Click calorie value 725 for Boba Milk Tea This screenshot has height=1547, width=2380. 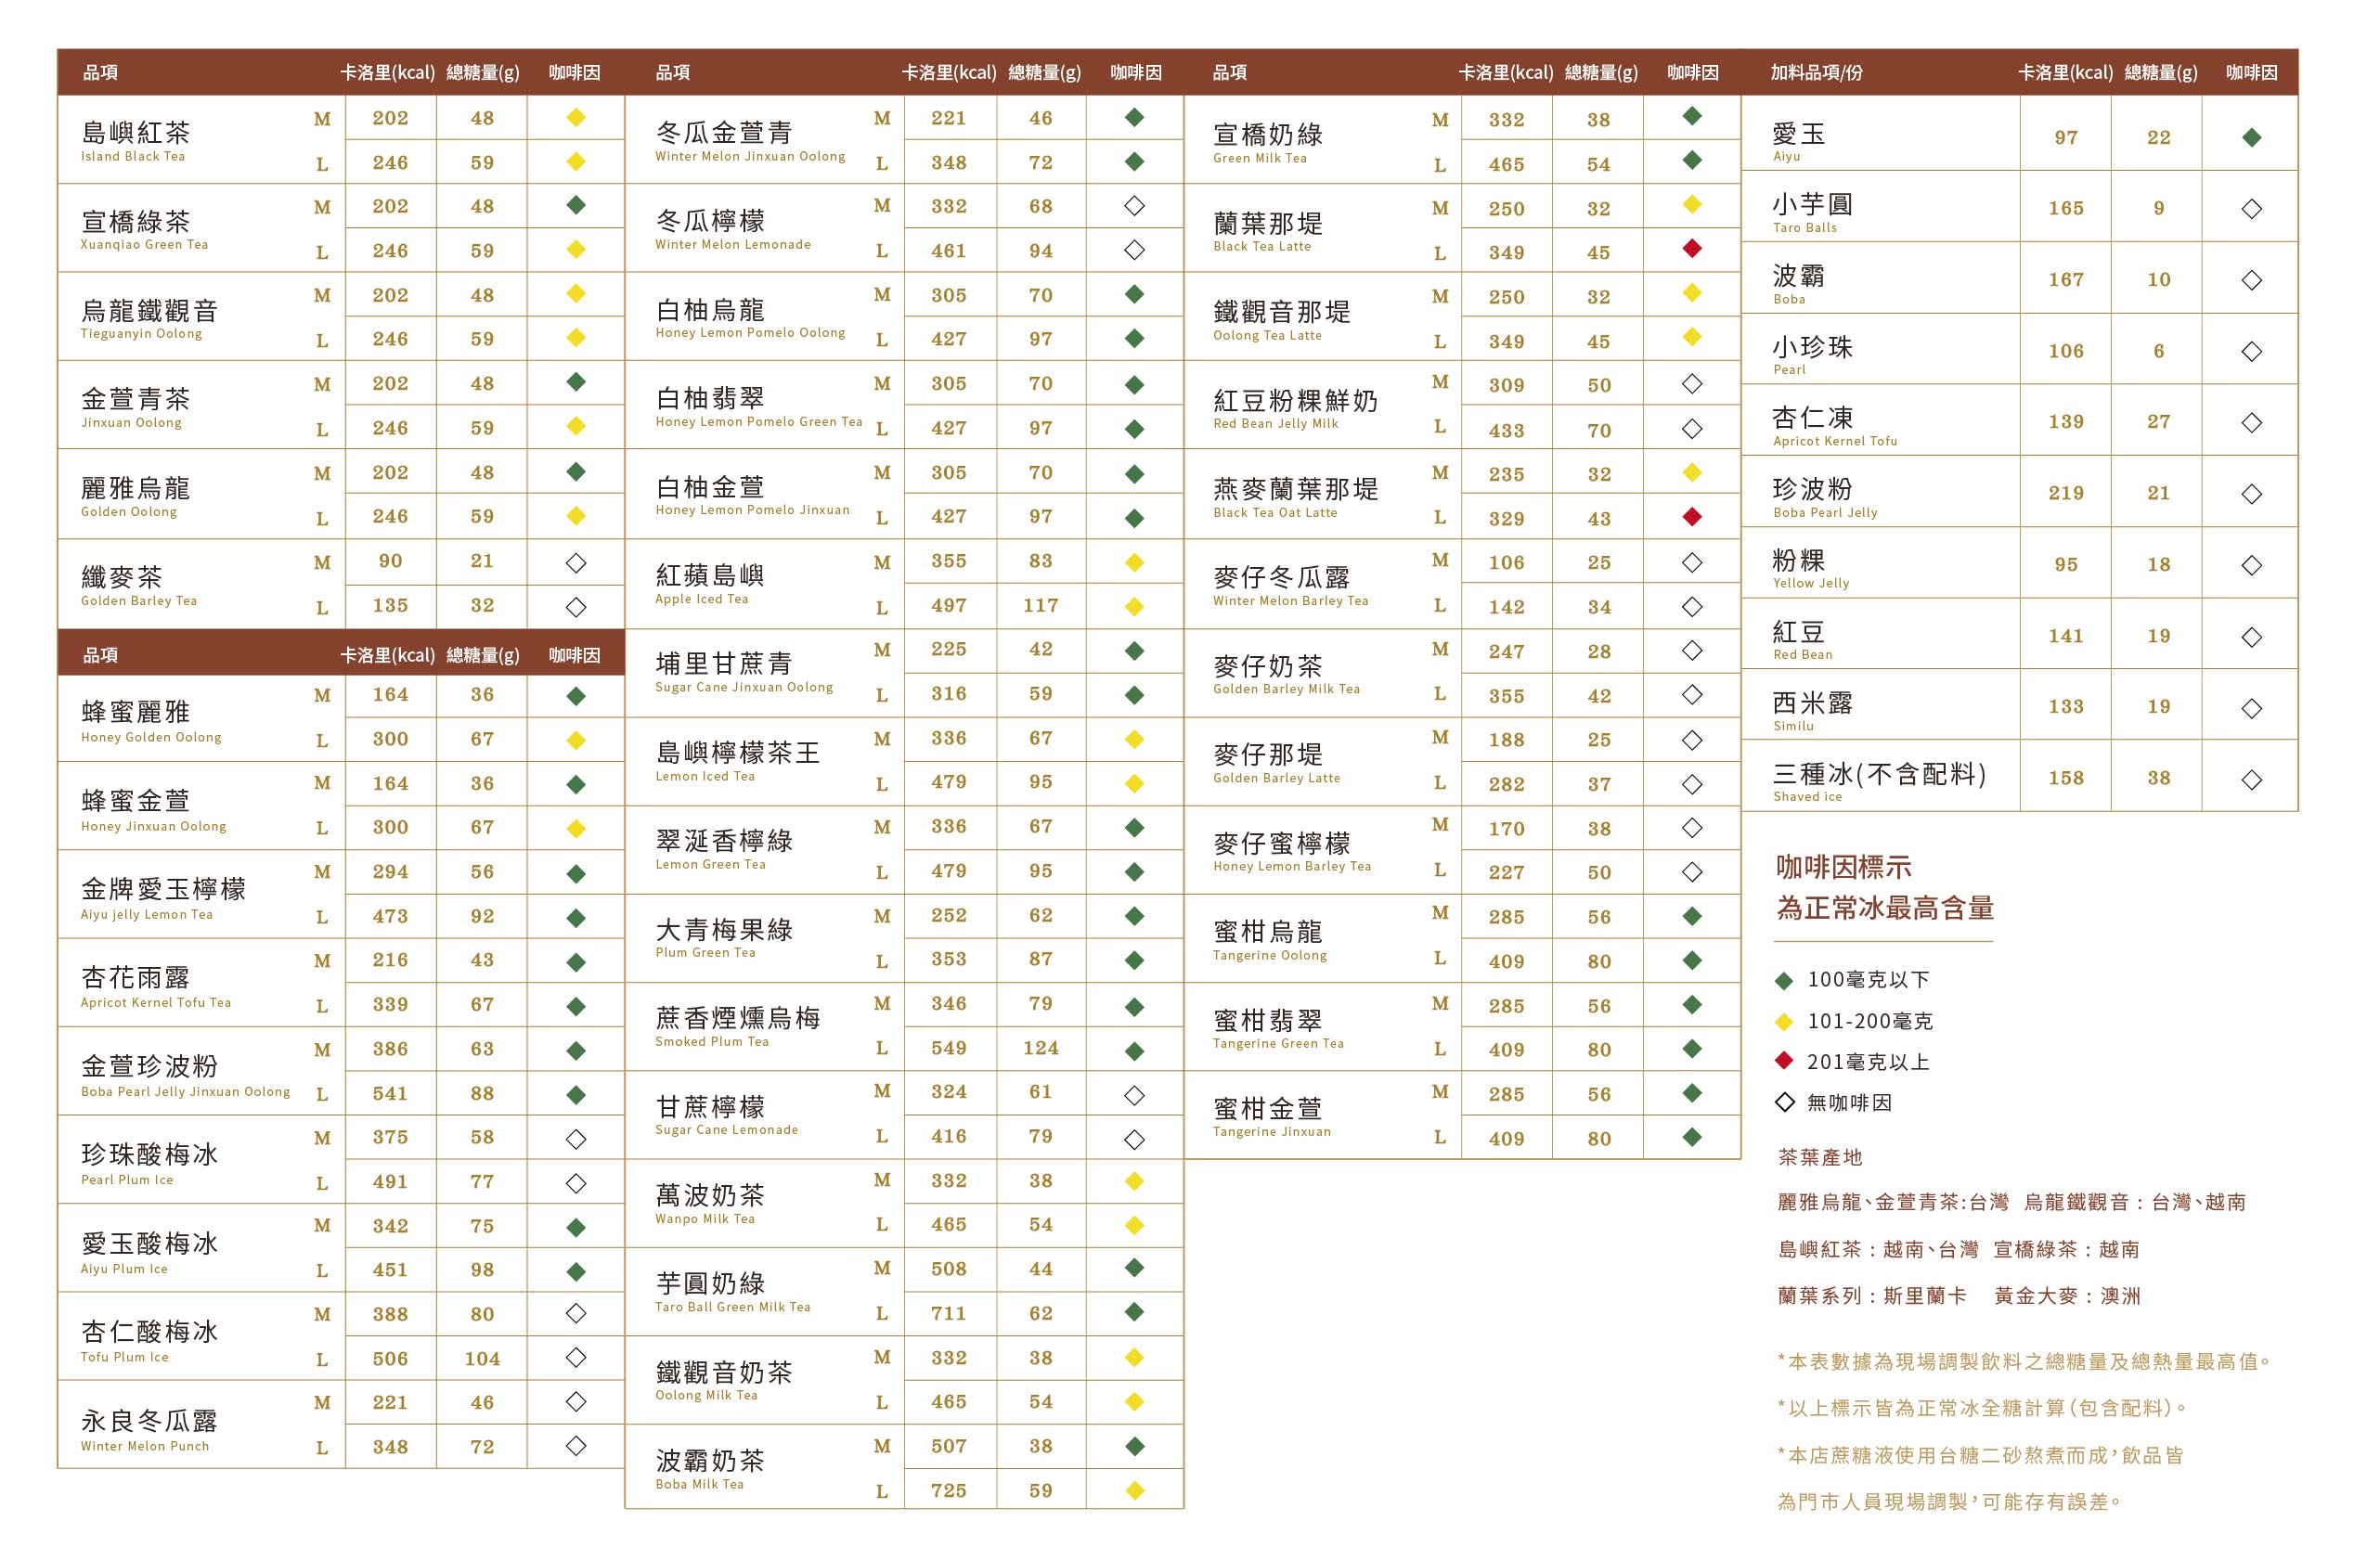(948, 1491)
